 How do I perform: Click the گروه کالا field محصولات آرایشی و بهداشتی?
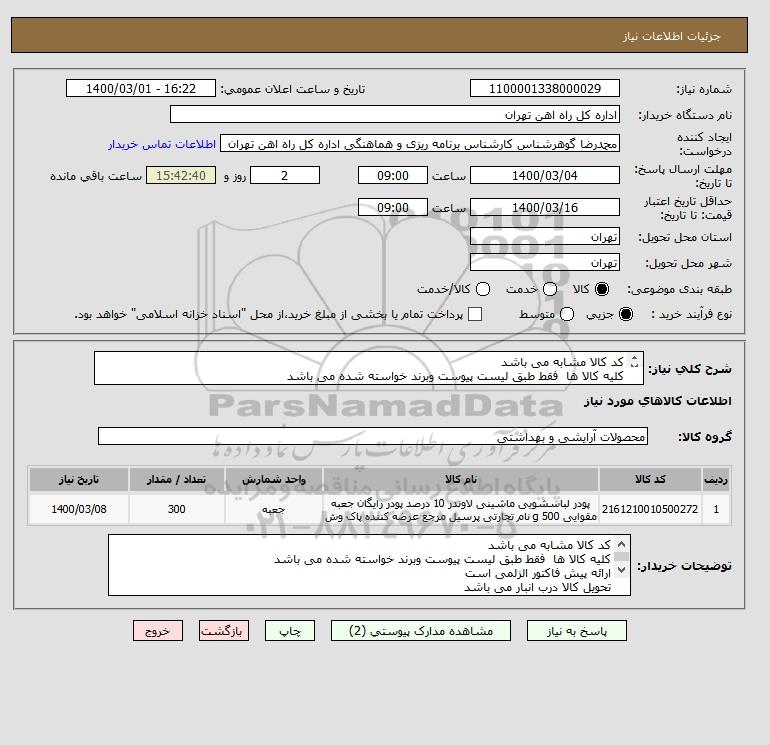[x=373, y=436]
